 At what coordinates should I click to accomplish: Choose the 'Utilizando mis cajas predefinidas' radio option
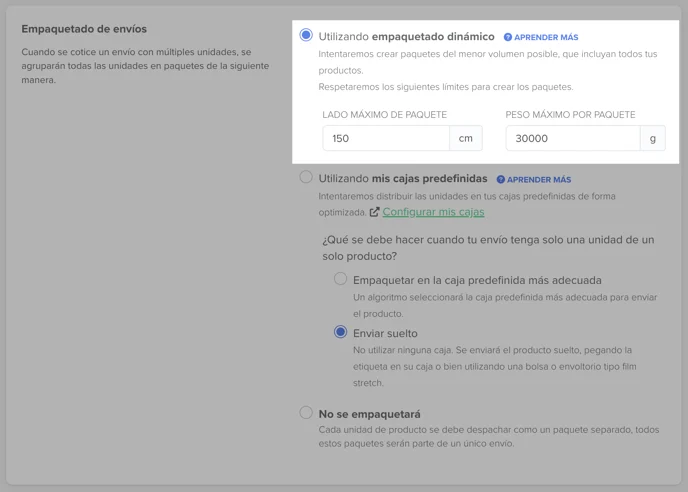[x=306, y=177]
